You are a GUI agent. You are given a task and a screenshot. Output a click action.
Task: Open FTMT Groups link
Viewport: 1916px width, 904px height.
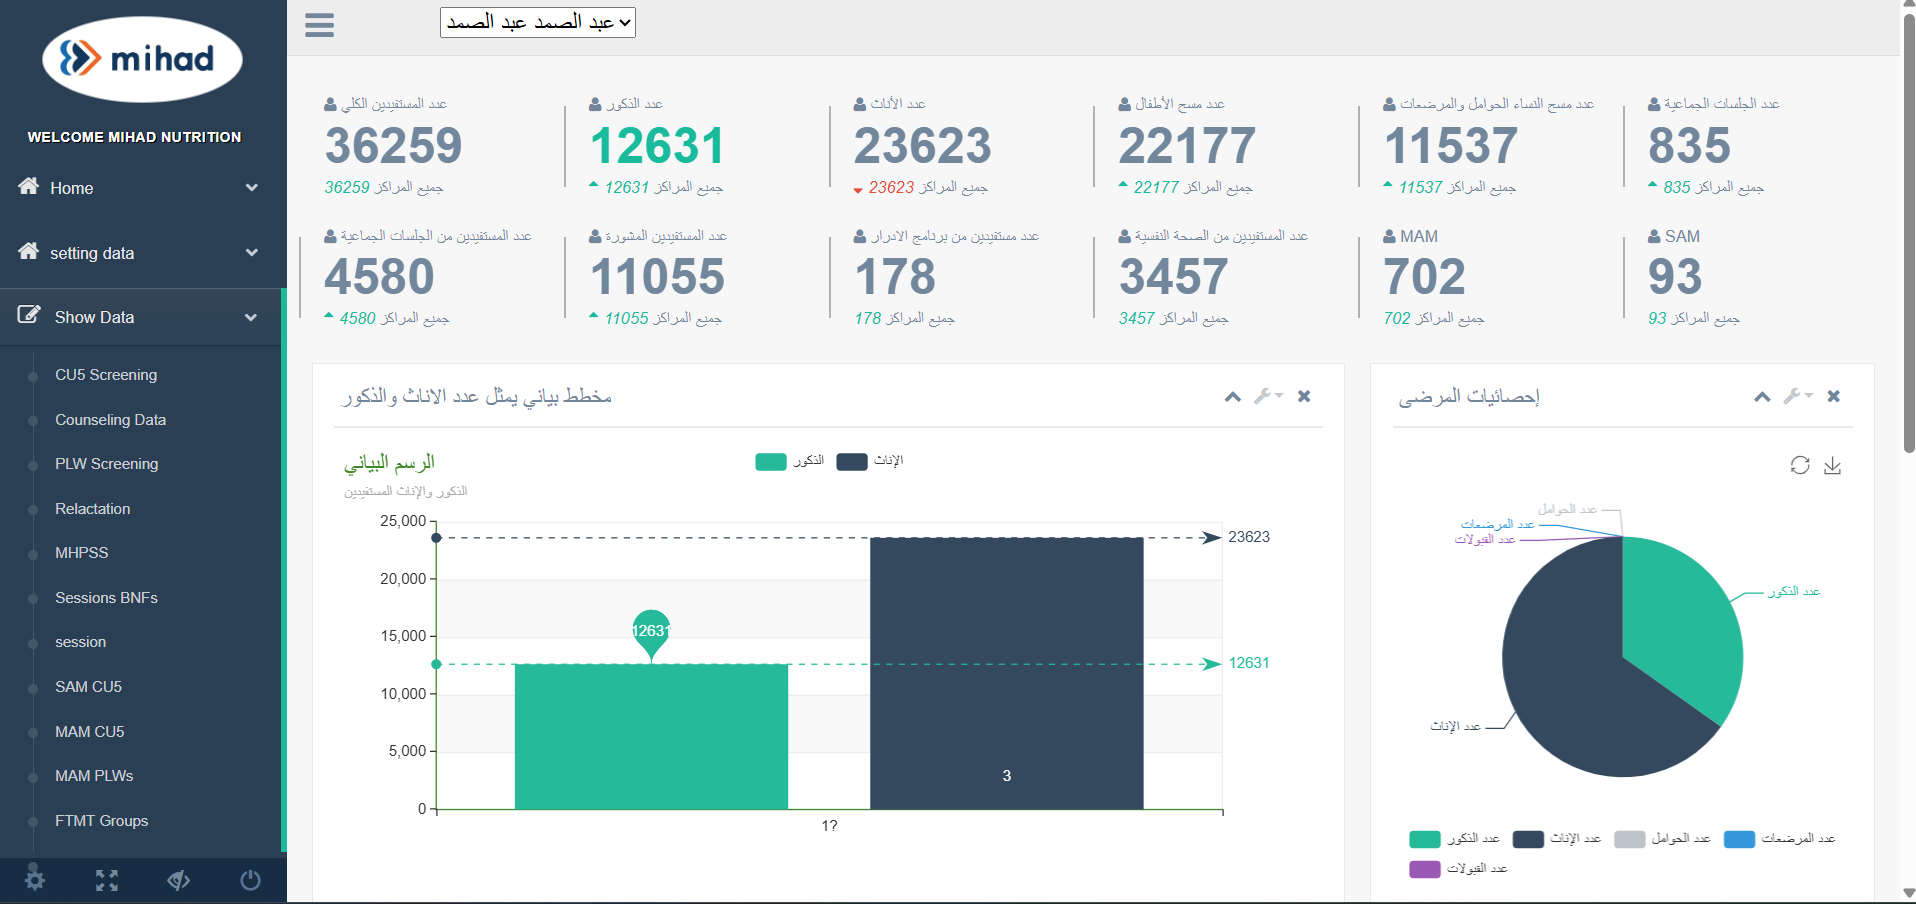coord(102,821)
